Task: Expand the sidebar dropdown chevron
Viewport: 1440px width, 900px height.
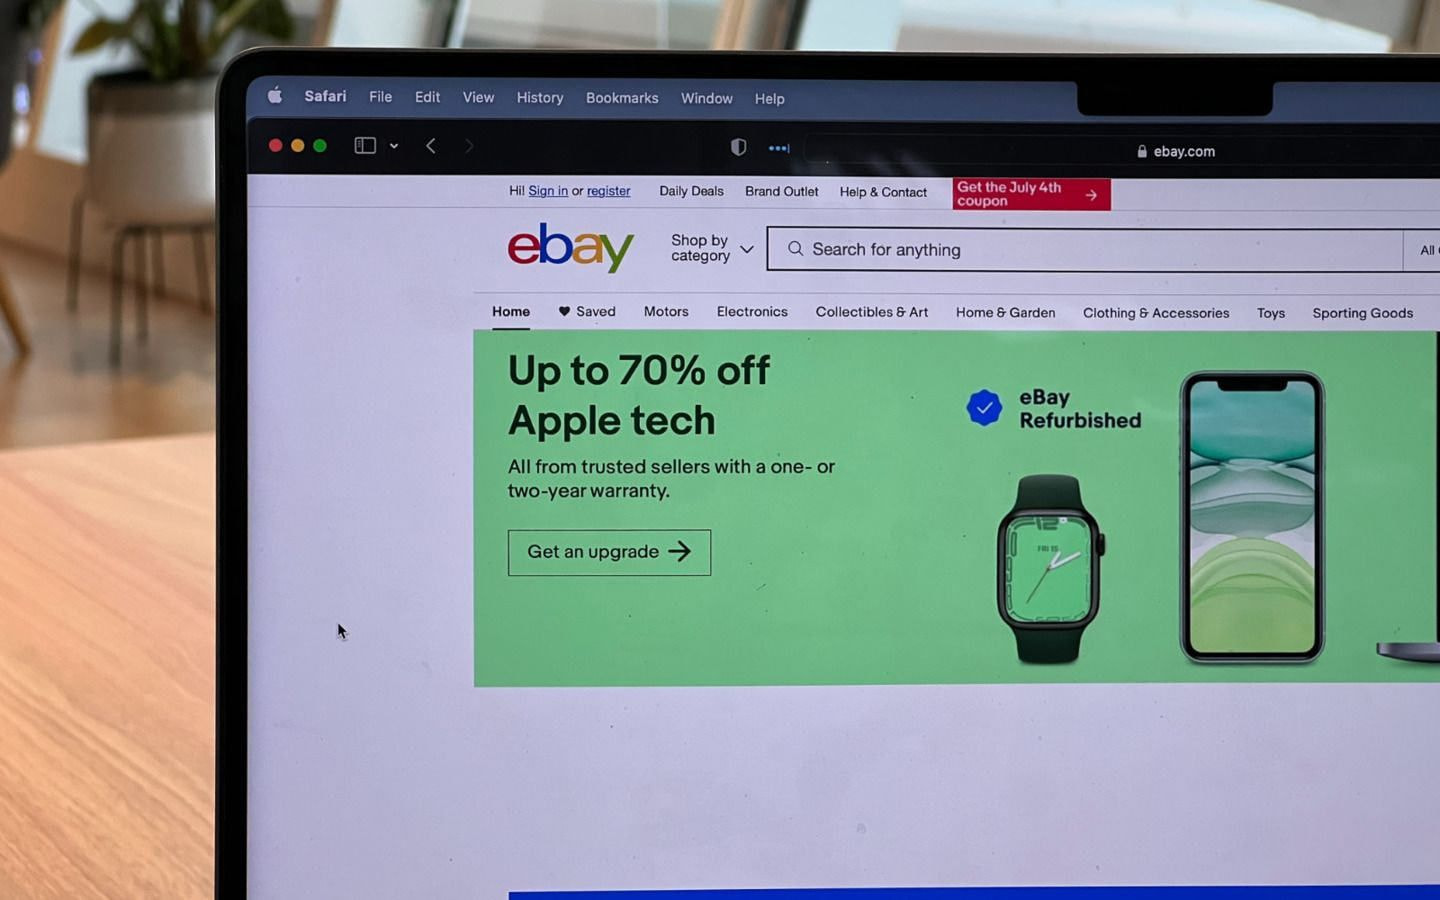Action: tap(394, 146)
